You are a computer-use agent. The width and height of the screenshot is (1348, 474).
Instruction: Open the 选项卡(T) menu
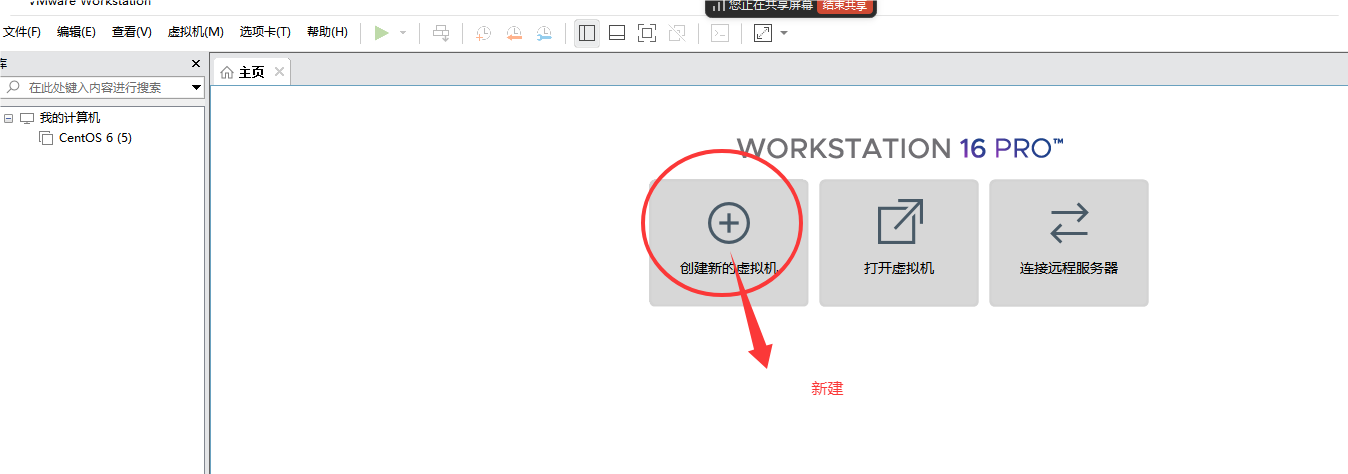265,32
